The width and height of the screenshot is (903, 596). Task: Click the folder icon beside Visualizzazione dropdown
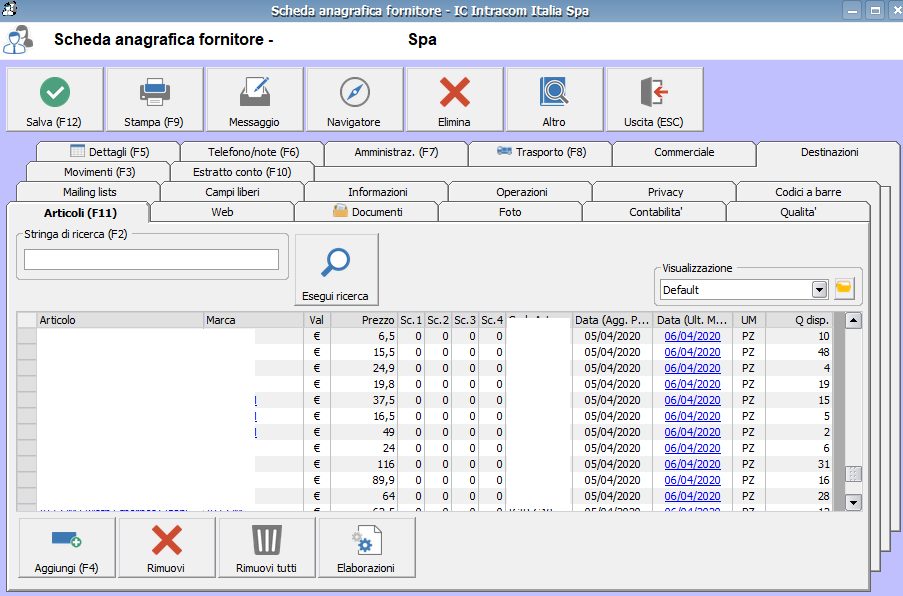[845, 289]
